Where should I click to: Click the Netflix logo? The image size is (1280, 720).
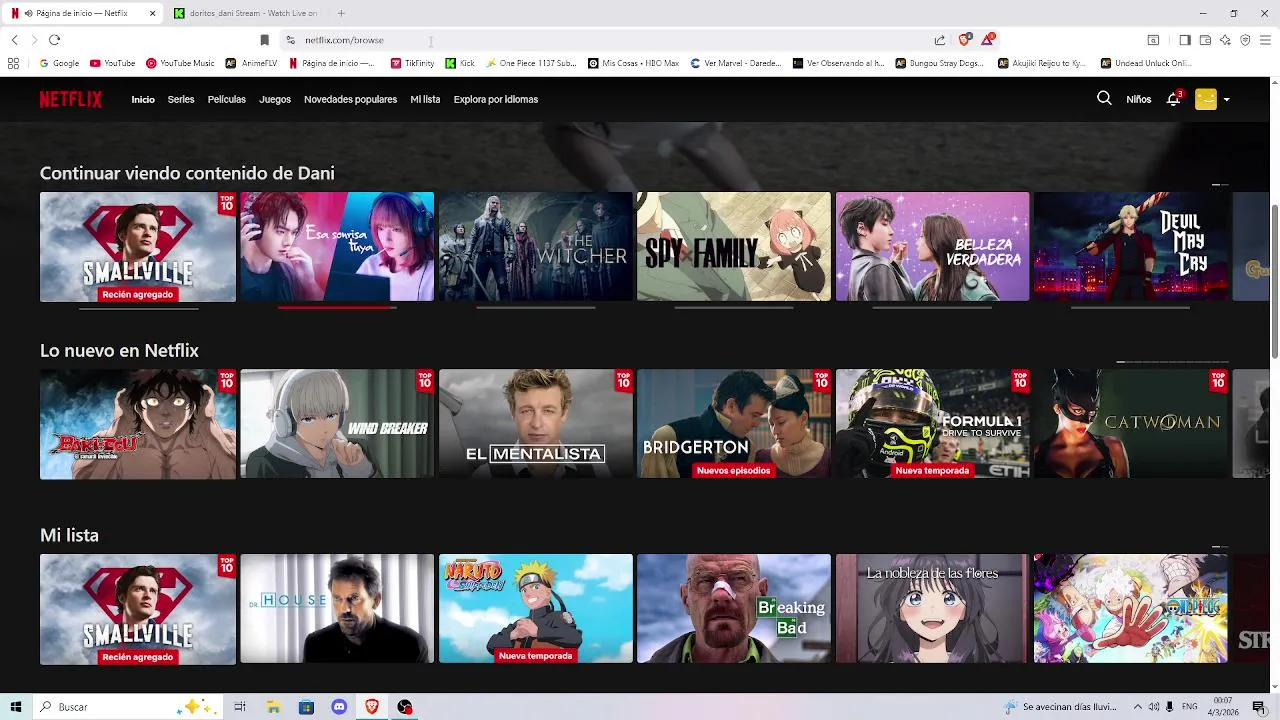coord(71,99)
